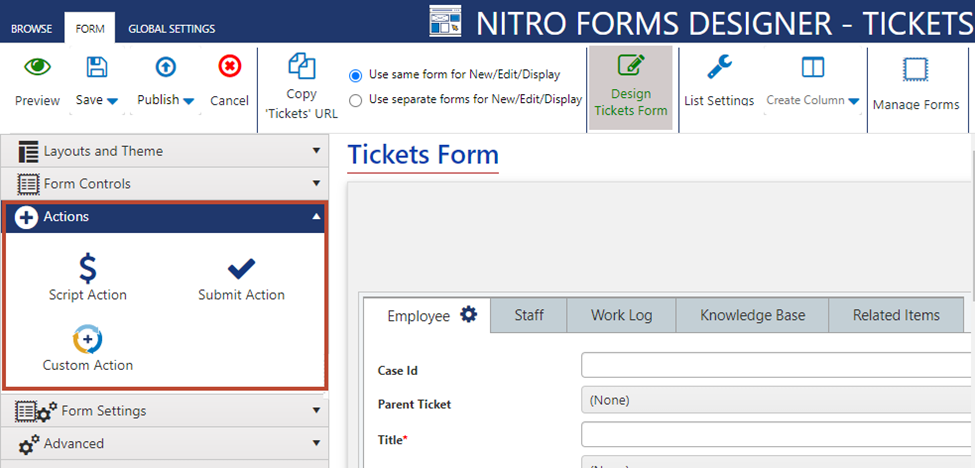Open the Publish dropdown arrow
The height and width of the screenshot is (468, 975).
click(188, 101)
